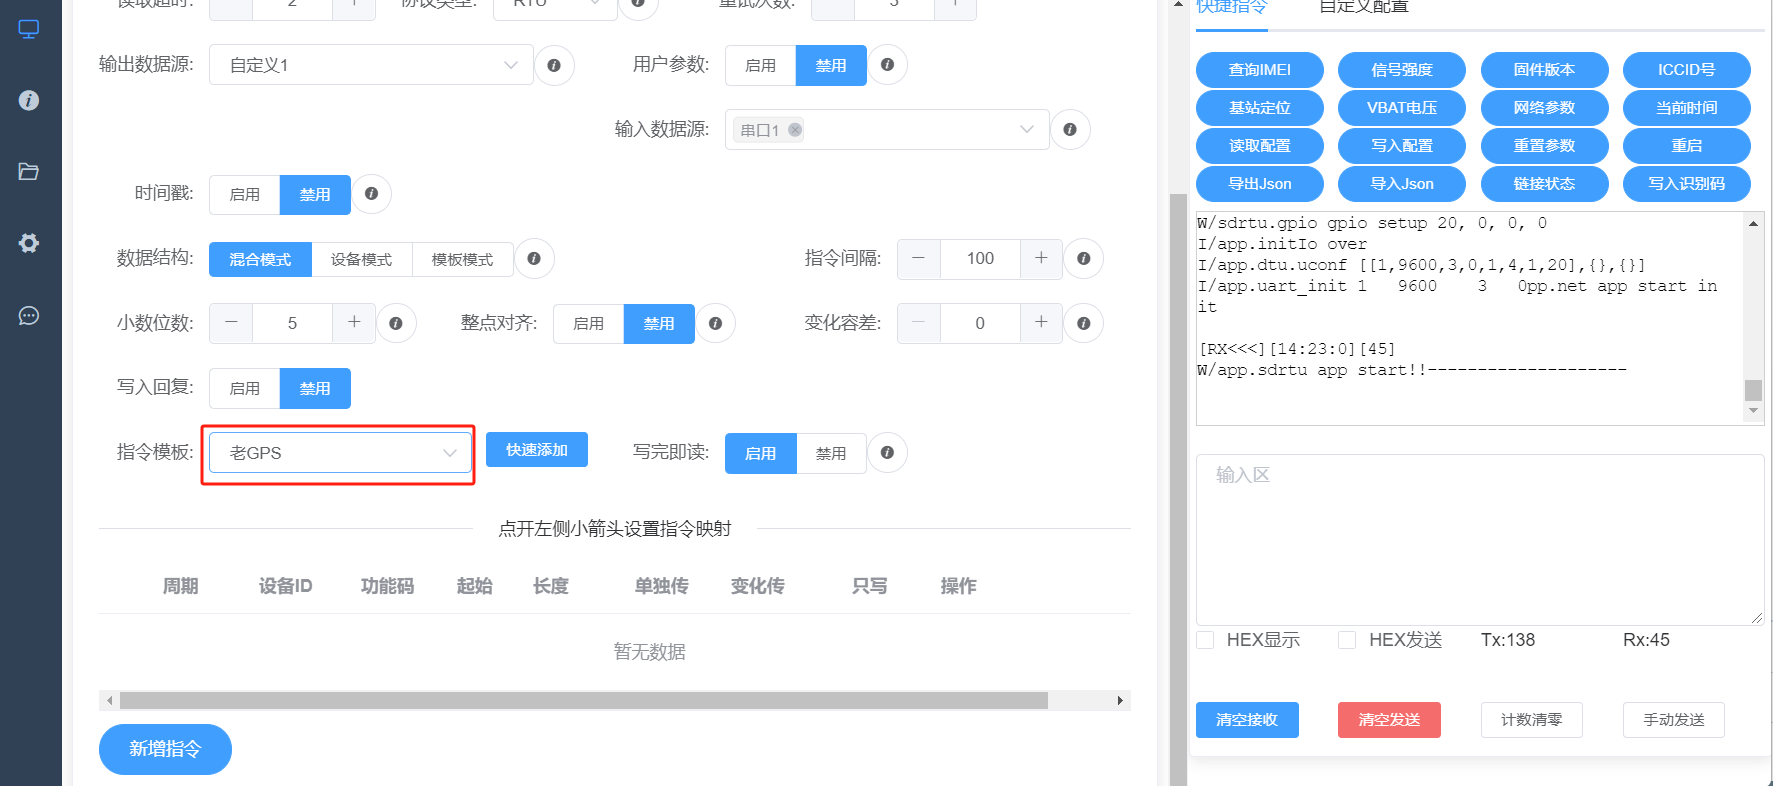Remove the 串口1 tag from 输入数据源

(x=795, y=130)
